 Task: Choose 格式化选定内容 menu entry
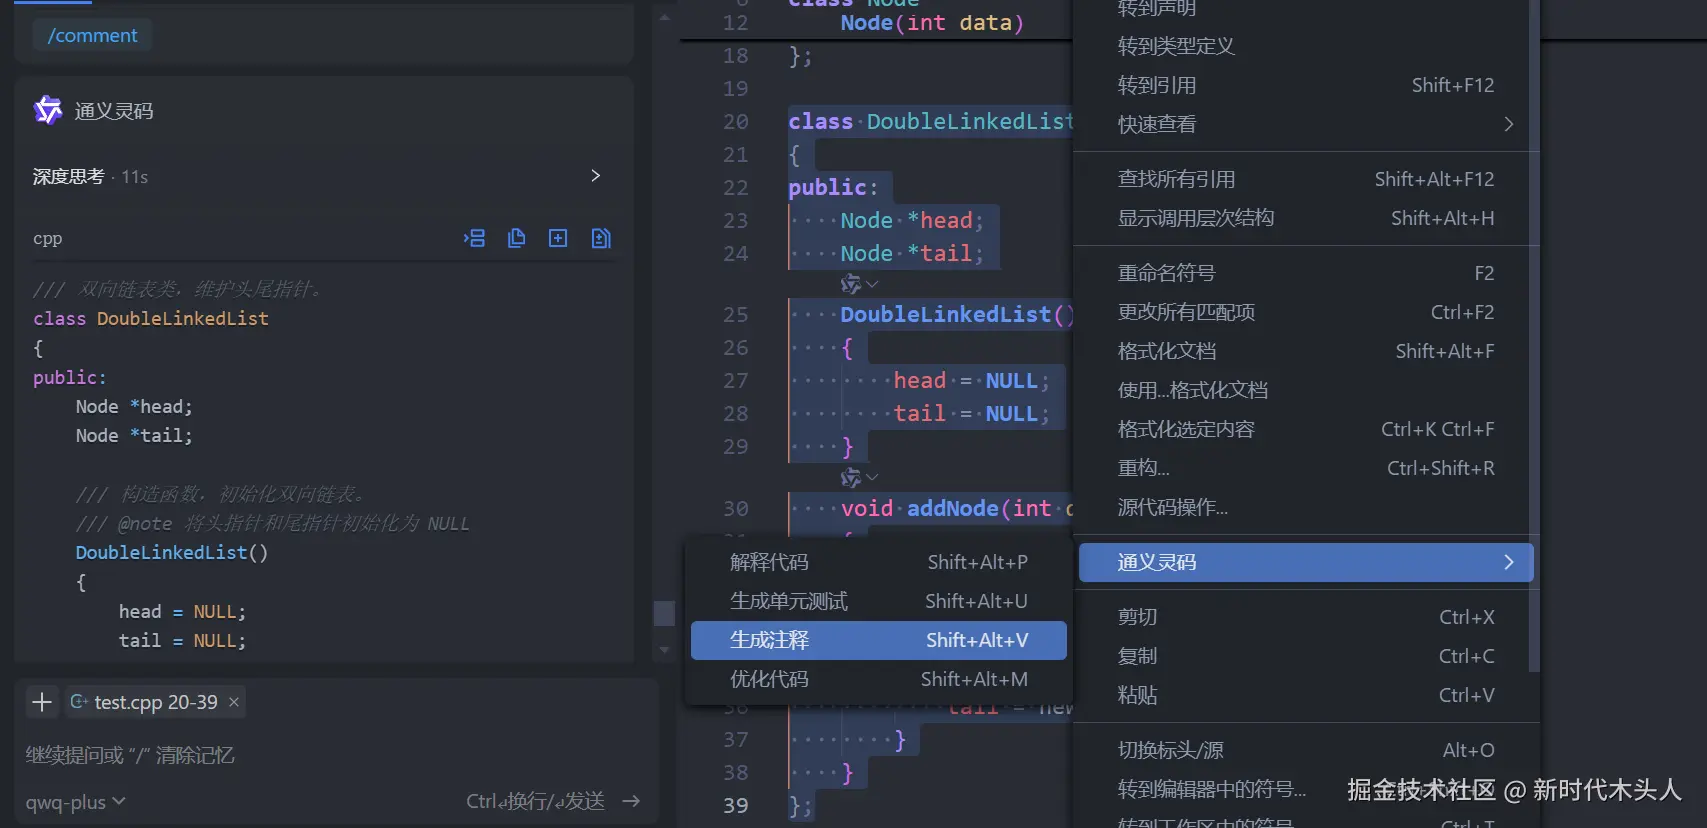[x=1306, y=429]
